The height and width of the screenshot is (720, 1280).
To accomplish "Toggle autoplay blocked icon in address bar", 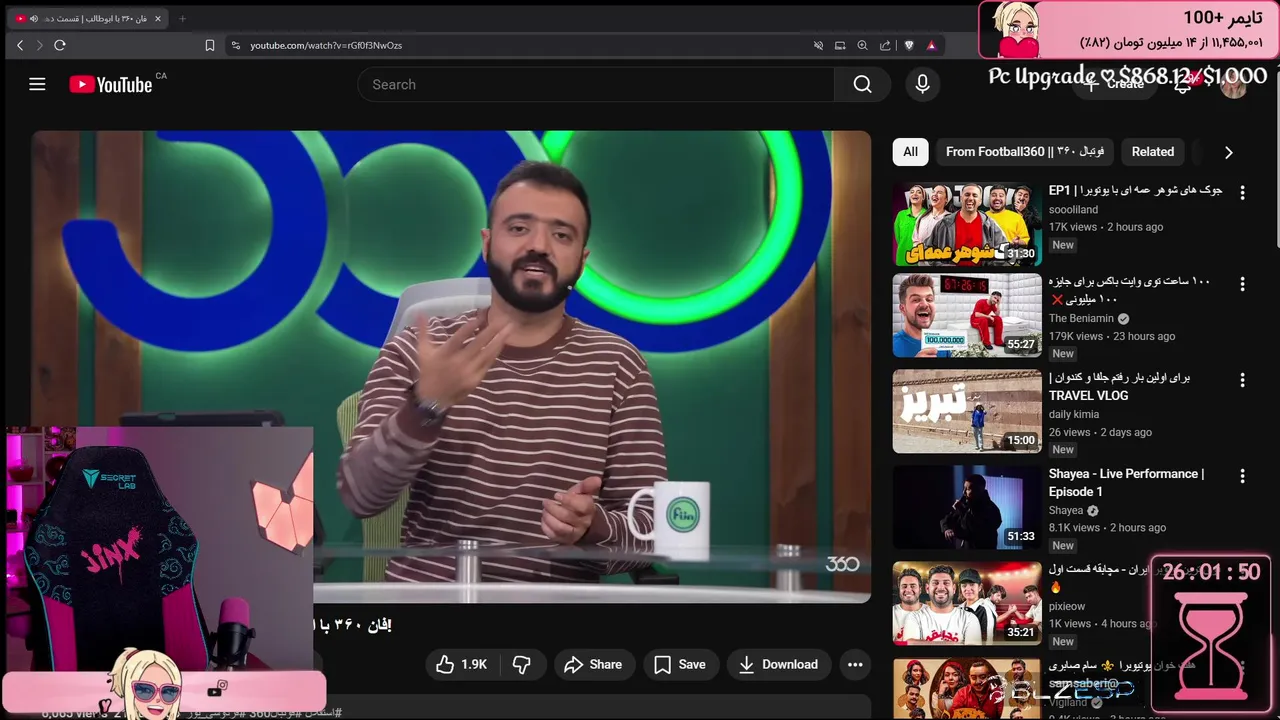I will (x=818, y=45).
